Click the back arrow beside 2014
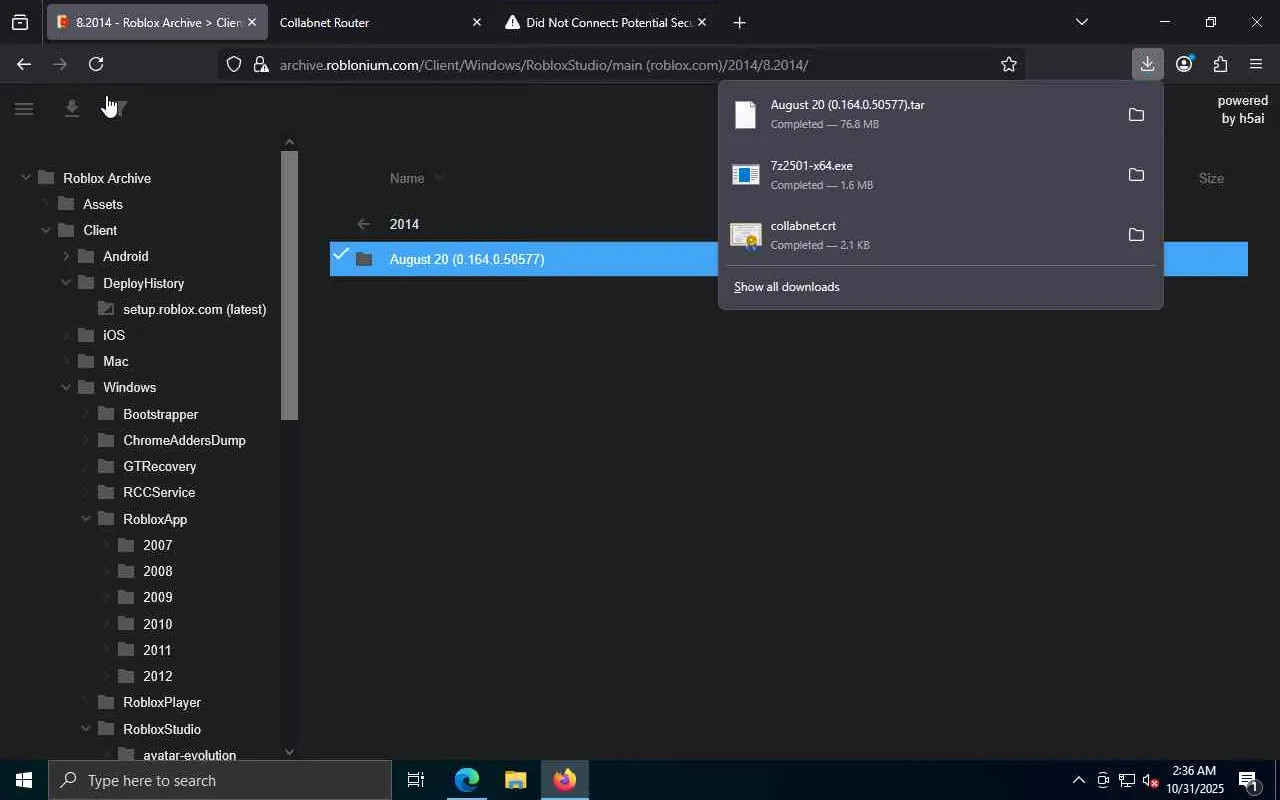1280x800 pixels. point(364,224)
